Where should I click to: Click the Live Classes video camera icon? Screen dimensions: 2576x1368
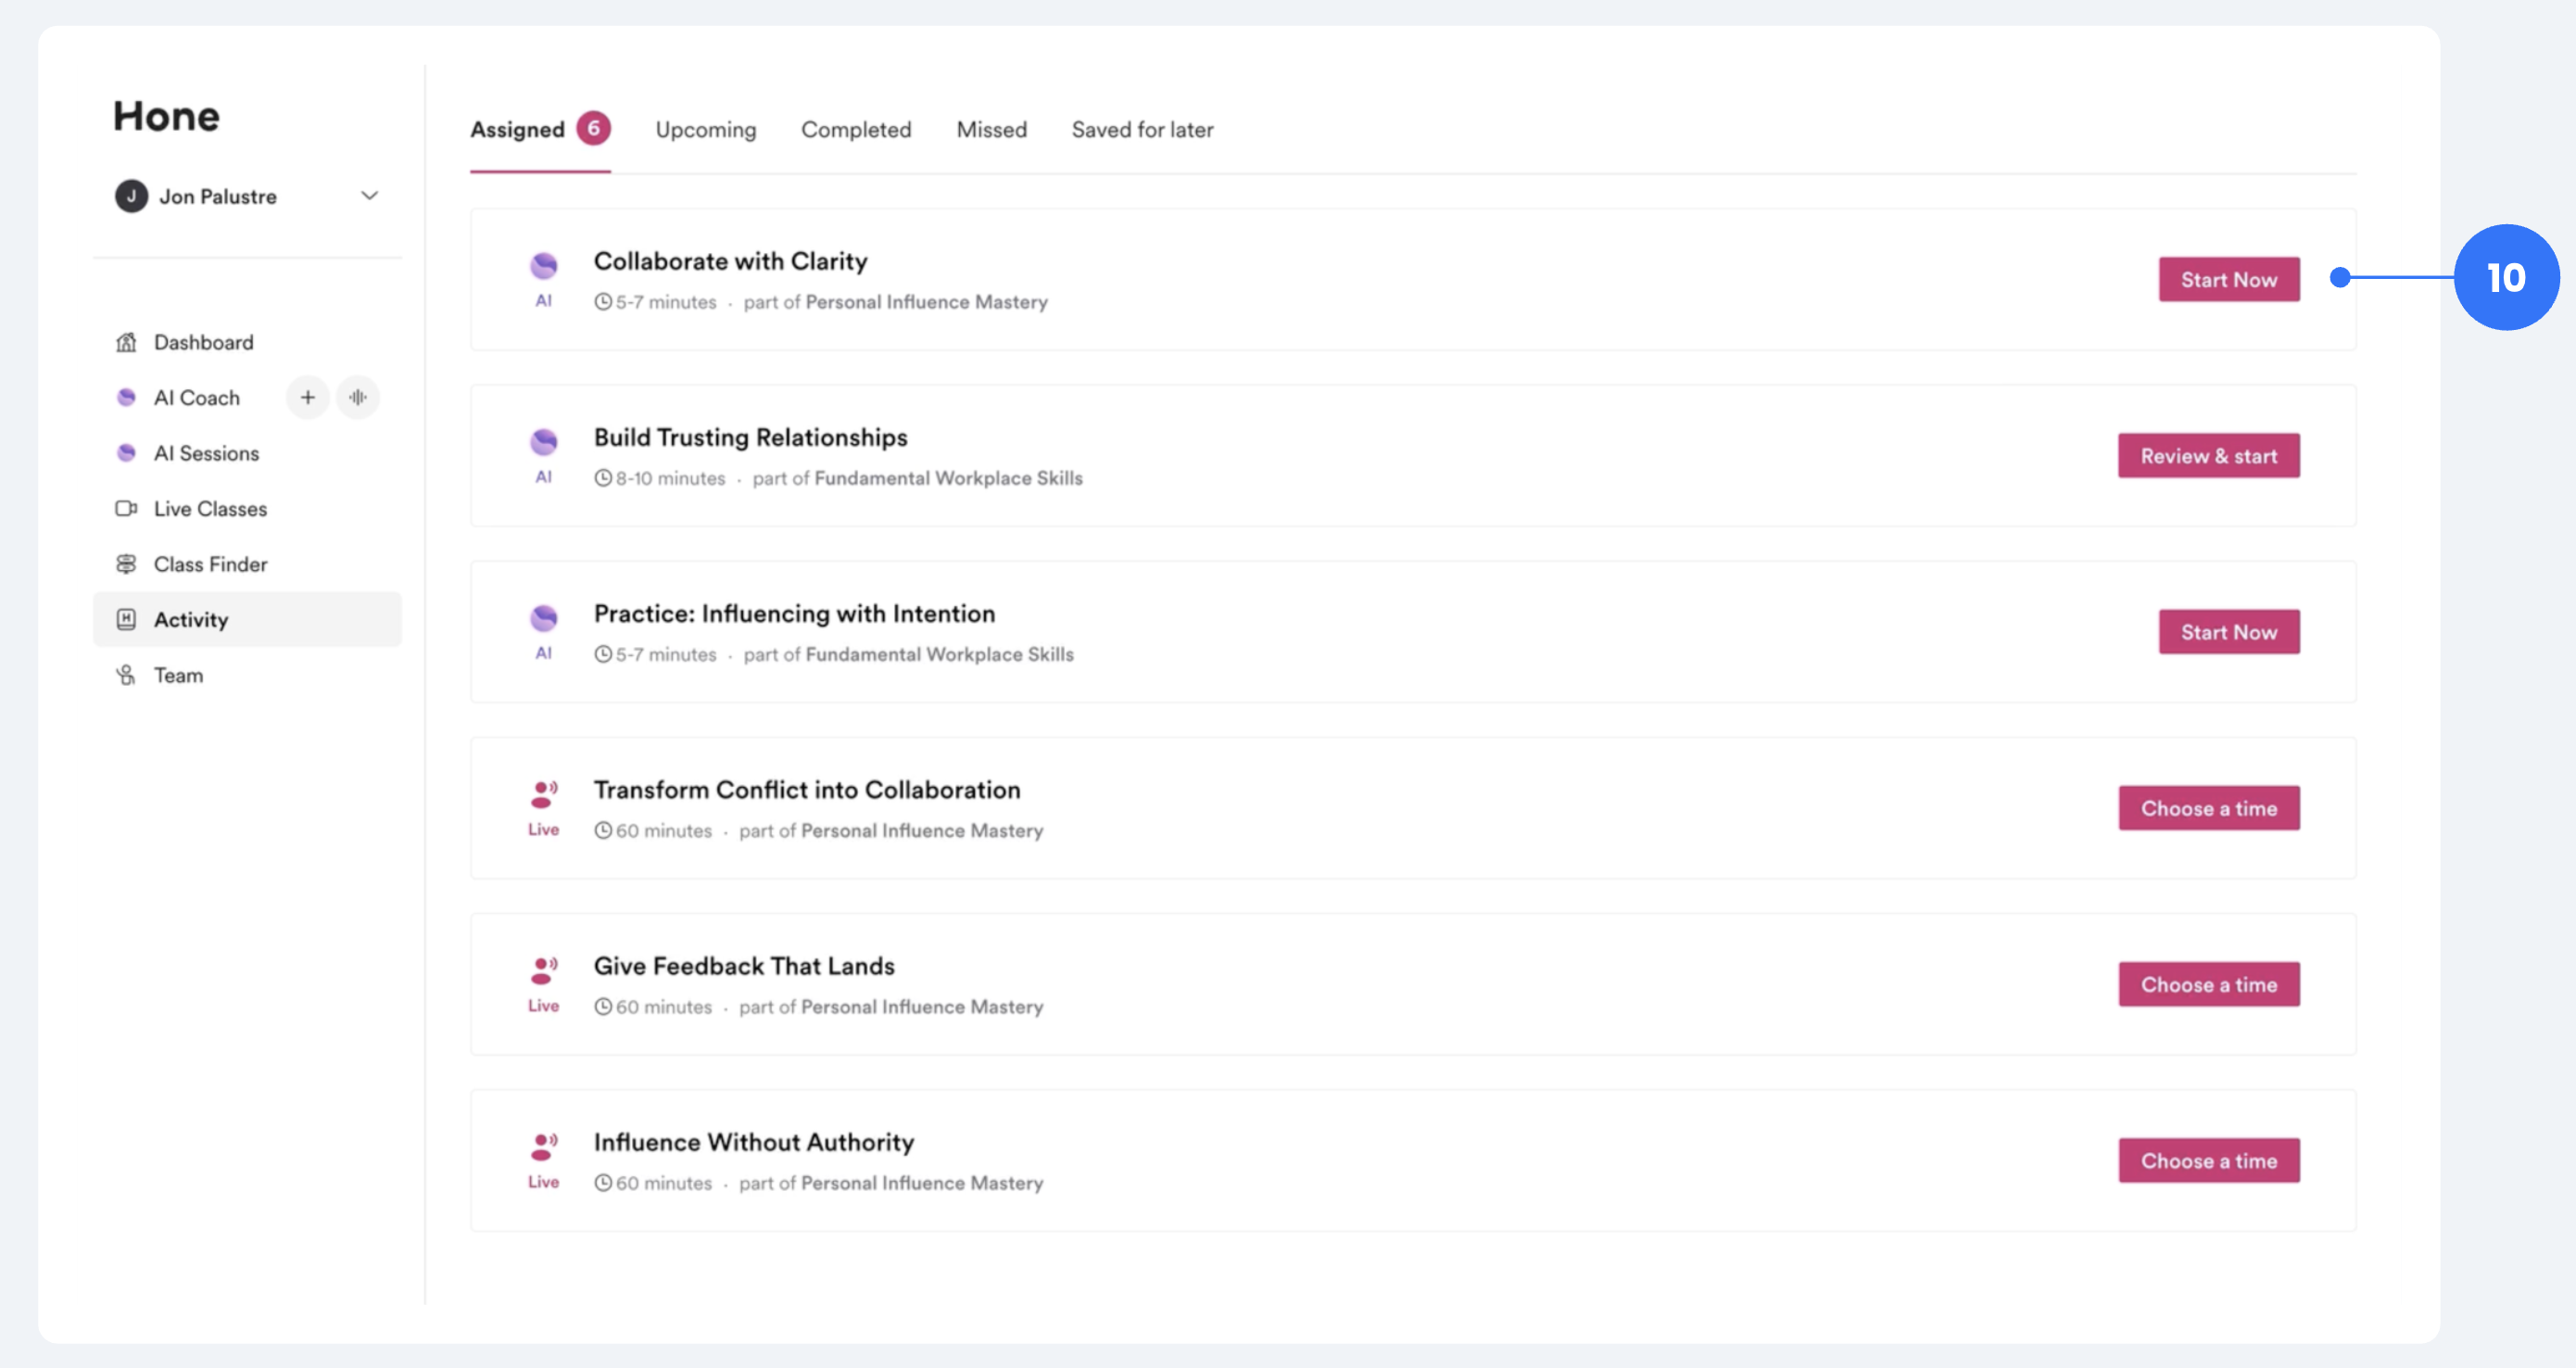[126, 508]
